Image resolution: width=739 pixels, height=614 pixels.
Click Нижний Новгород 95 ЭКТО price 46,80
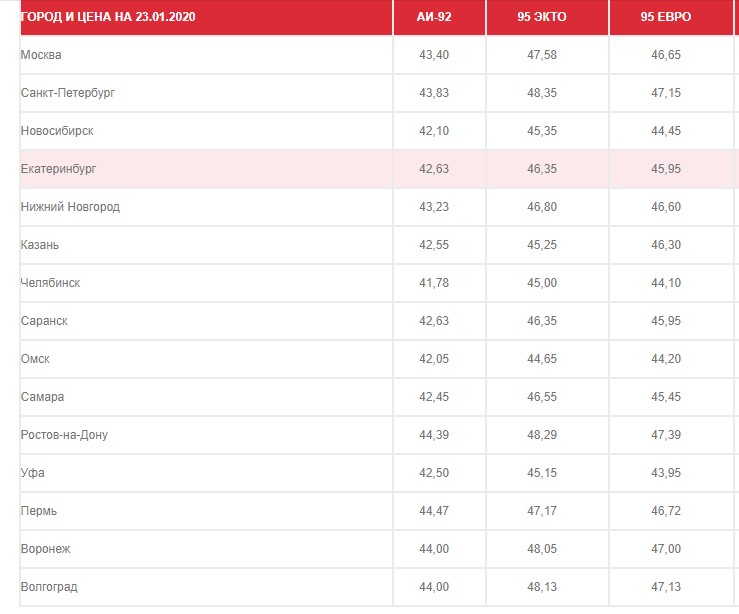click(542, 207)
